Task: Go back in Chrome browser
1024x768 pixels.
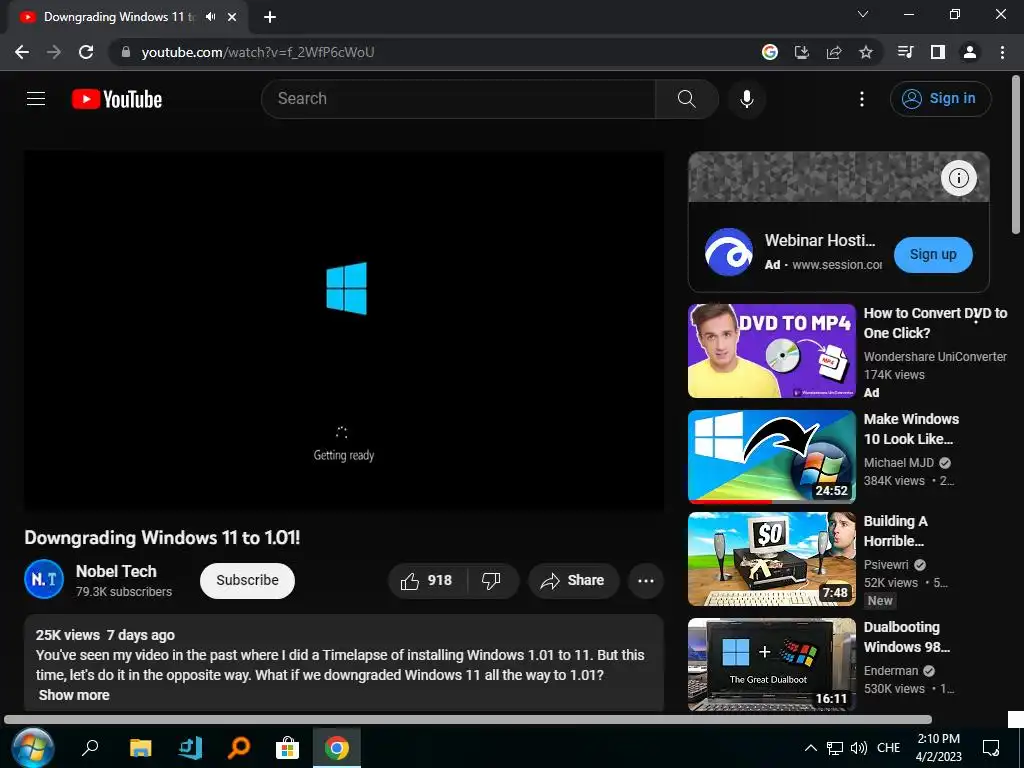Action: [x=22, y=52]
